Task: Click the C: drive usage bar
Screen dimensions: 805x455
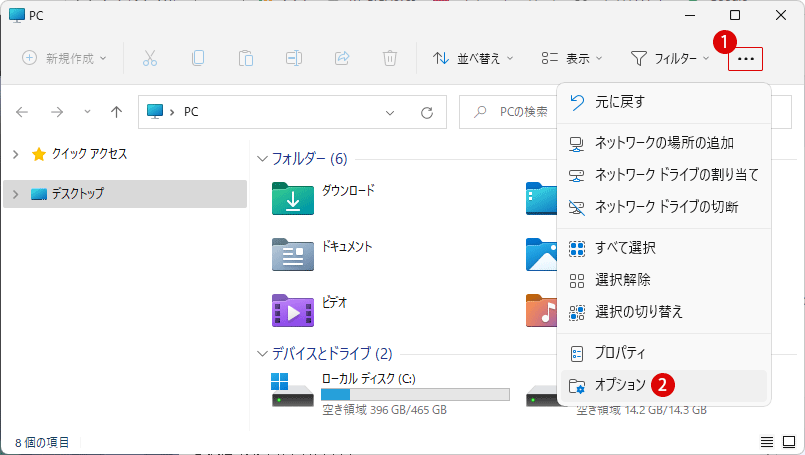Action: 415,394
